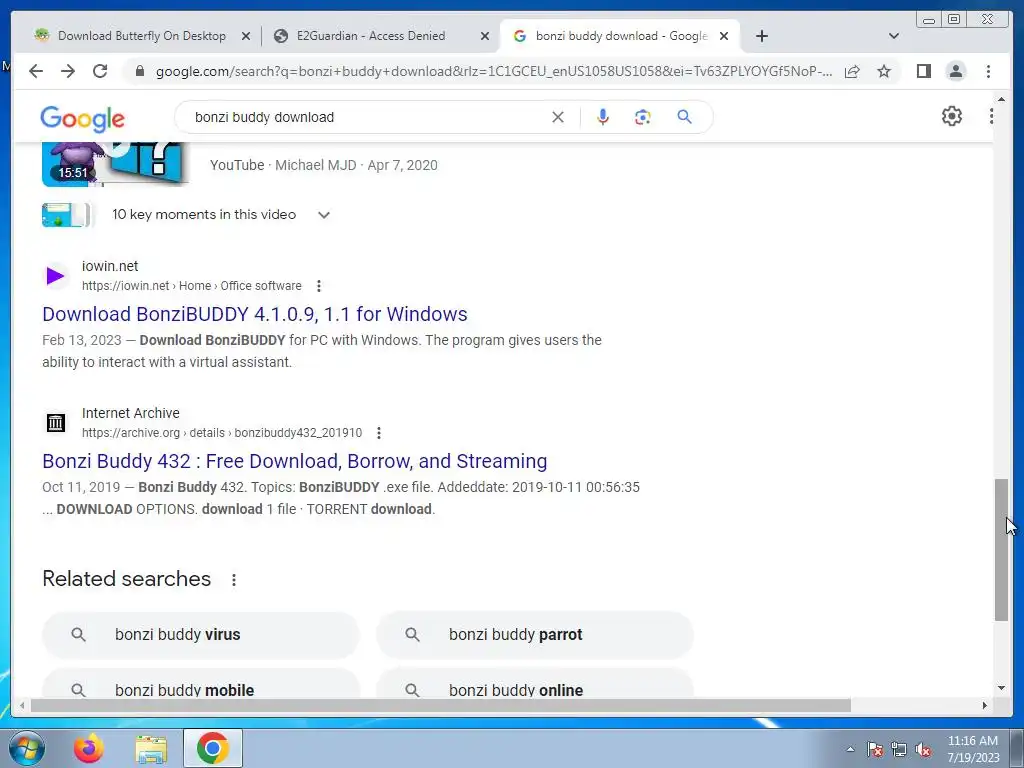Open the Windows Start menu

tap(26, 748)
